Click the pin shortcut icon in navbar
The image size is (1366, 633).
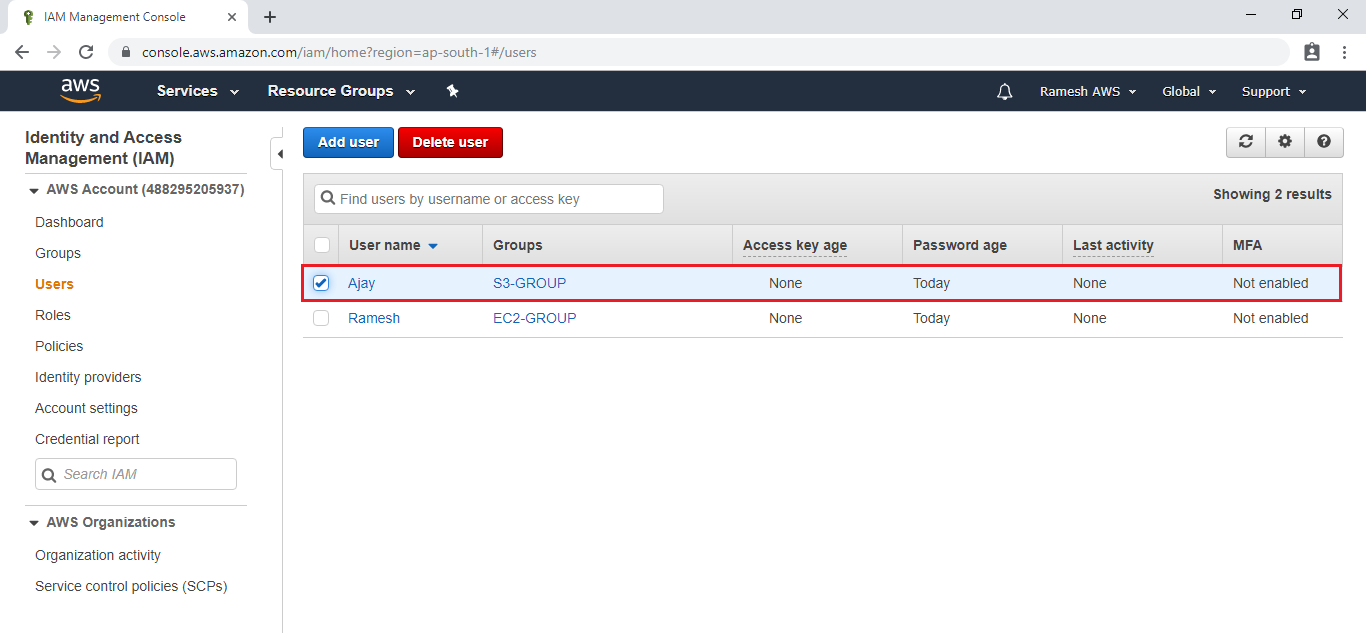click(452, 91)
